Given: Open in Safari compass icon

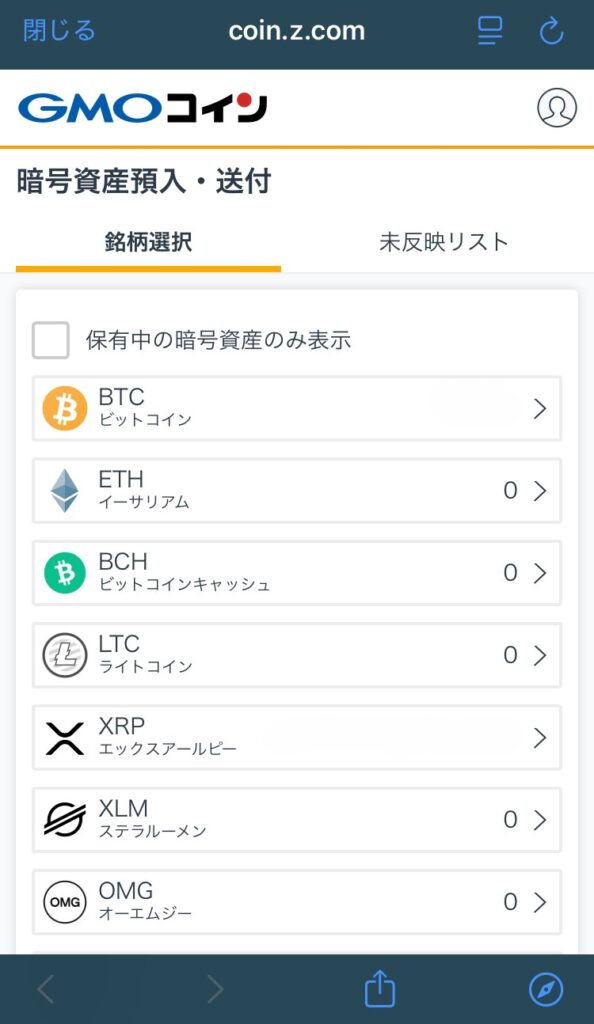Looking at the screenshot, I should point(546,989).
